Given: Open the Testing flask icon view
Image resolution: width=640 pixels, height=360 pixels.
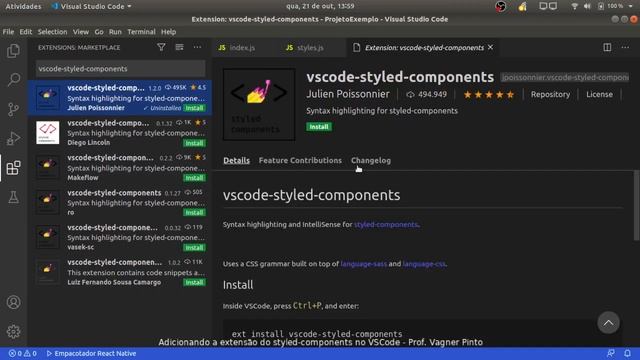Looking at the screenshot, I should (13, 198).
